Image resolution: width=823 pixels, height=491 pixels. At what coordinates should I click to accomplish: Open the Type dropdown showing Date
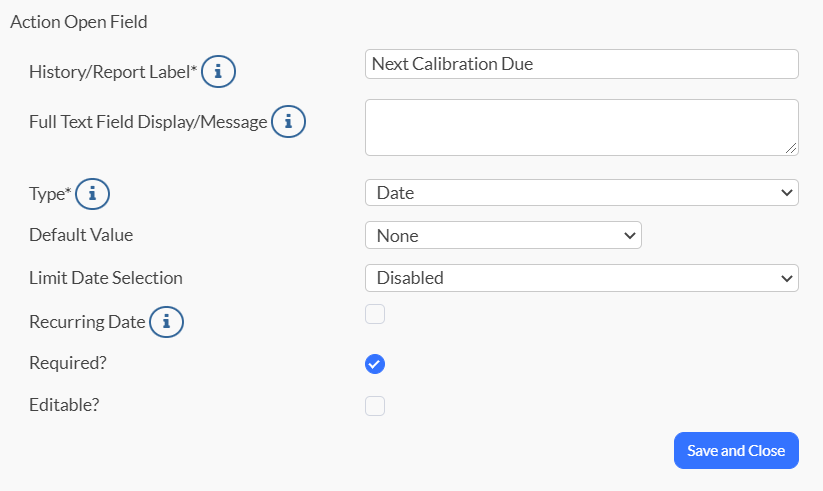582,193
